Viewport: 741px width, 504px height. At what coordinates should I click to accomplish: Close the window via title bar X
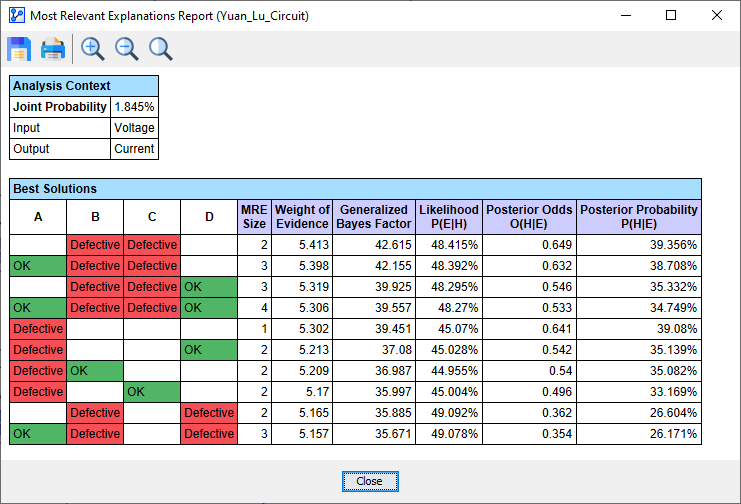(x=716, y=16)
